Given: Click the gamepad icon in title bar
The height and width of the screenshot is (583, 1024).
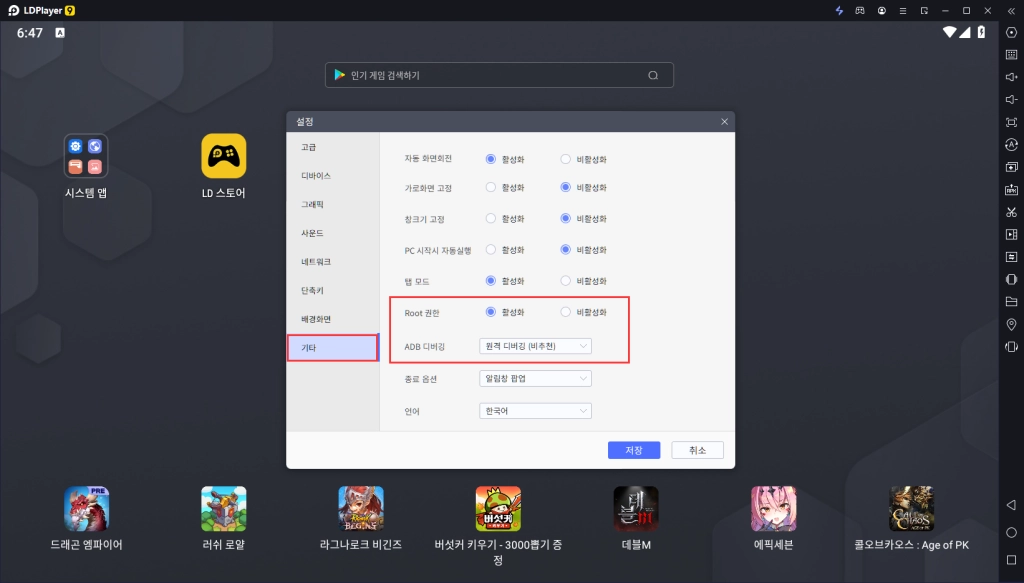Looking at the screenshot, I should [860, 10].
